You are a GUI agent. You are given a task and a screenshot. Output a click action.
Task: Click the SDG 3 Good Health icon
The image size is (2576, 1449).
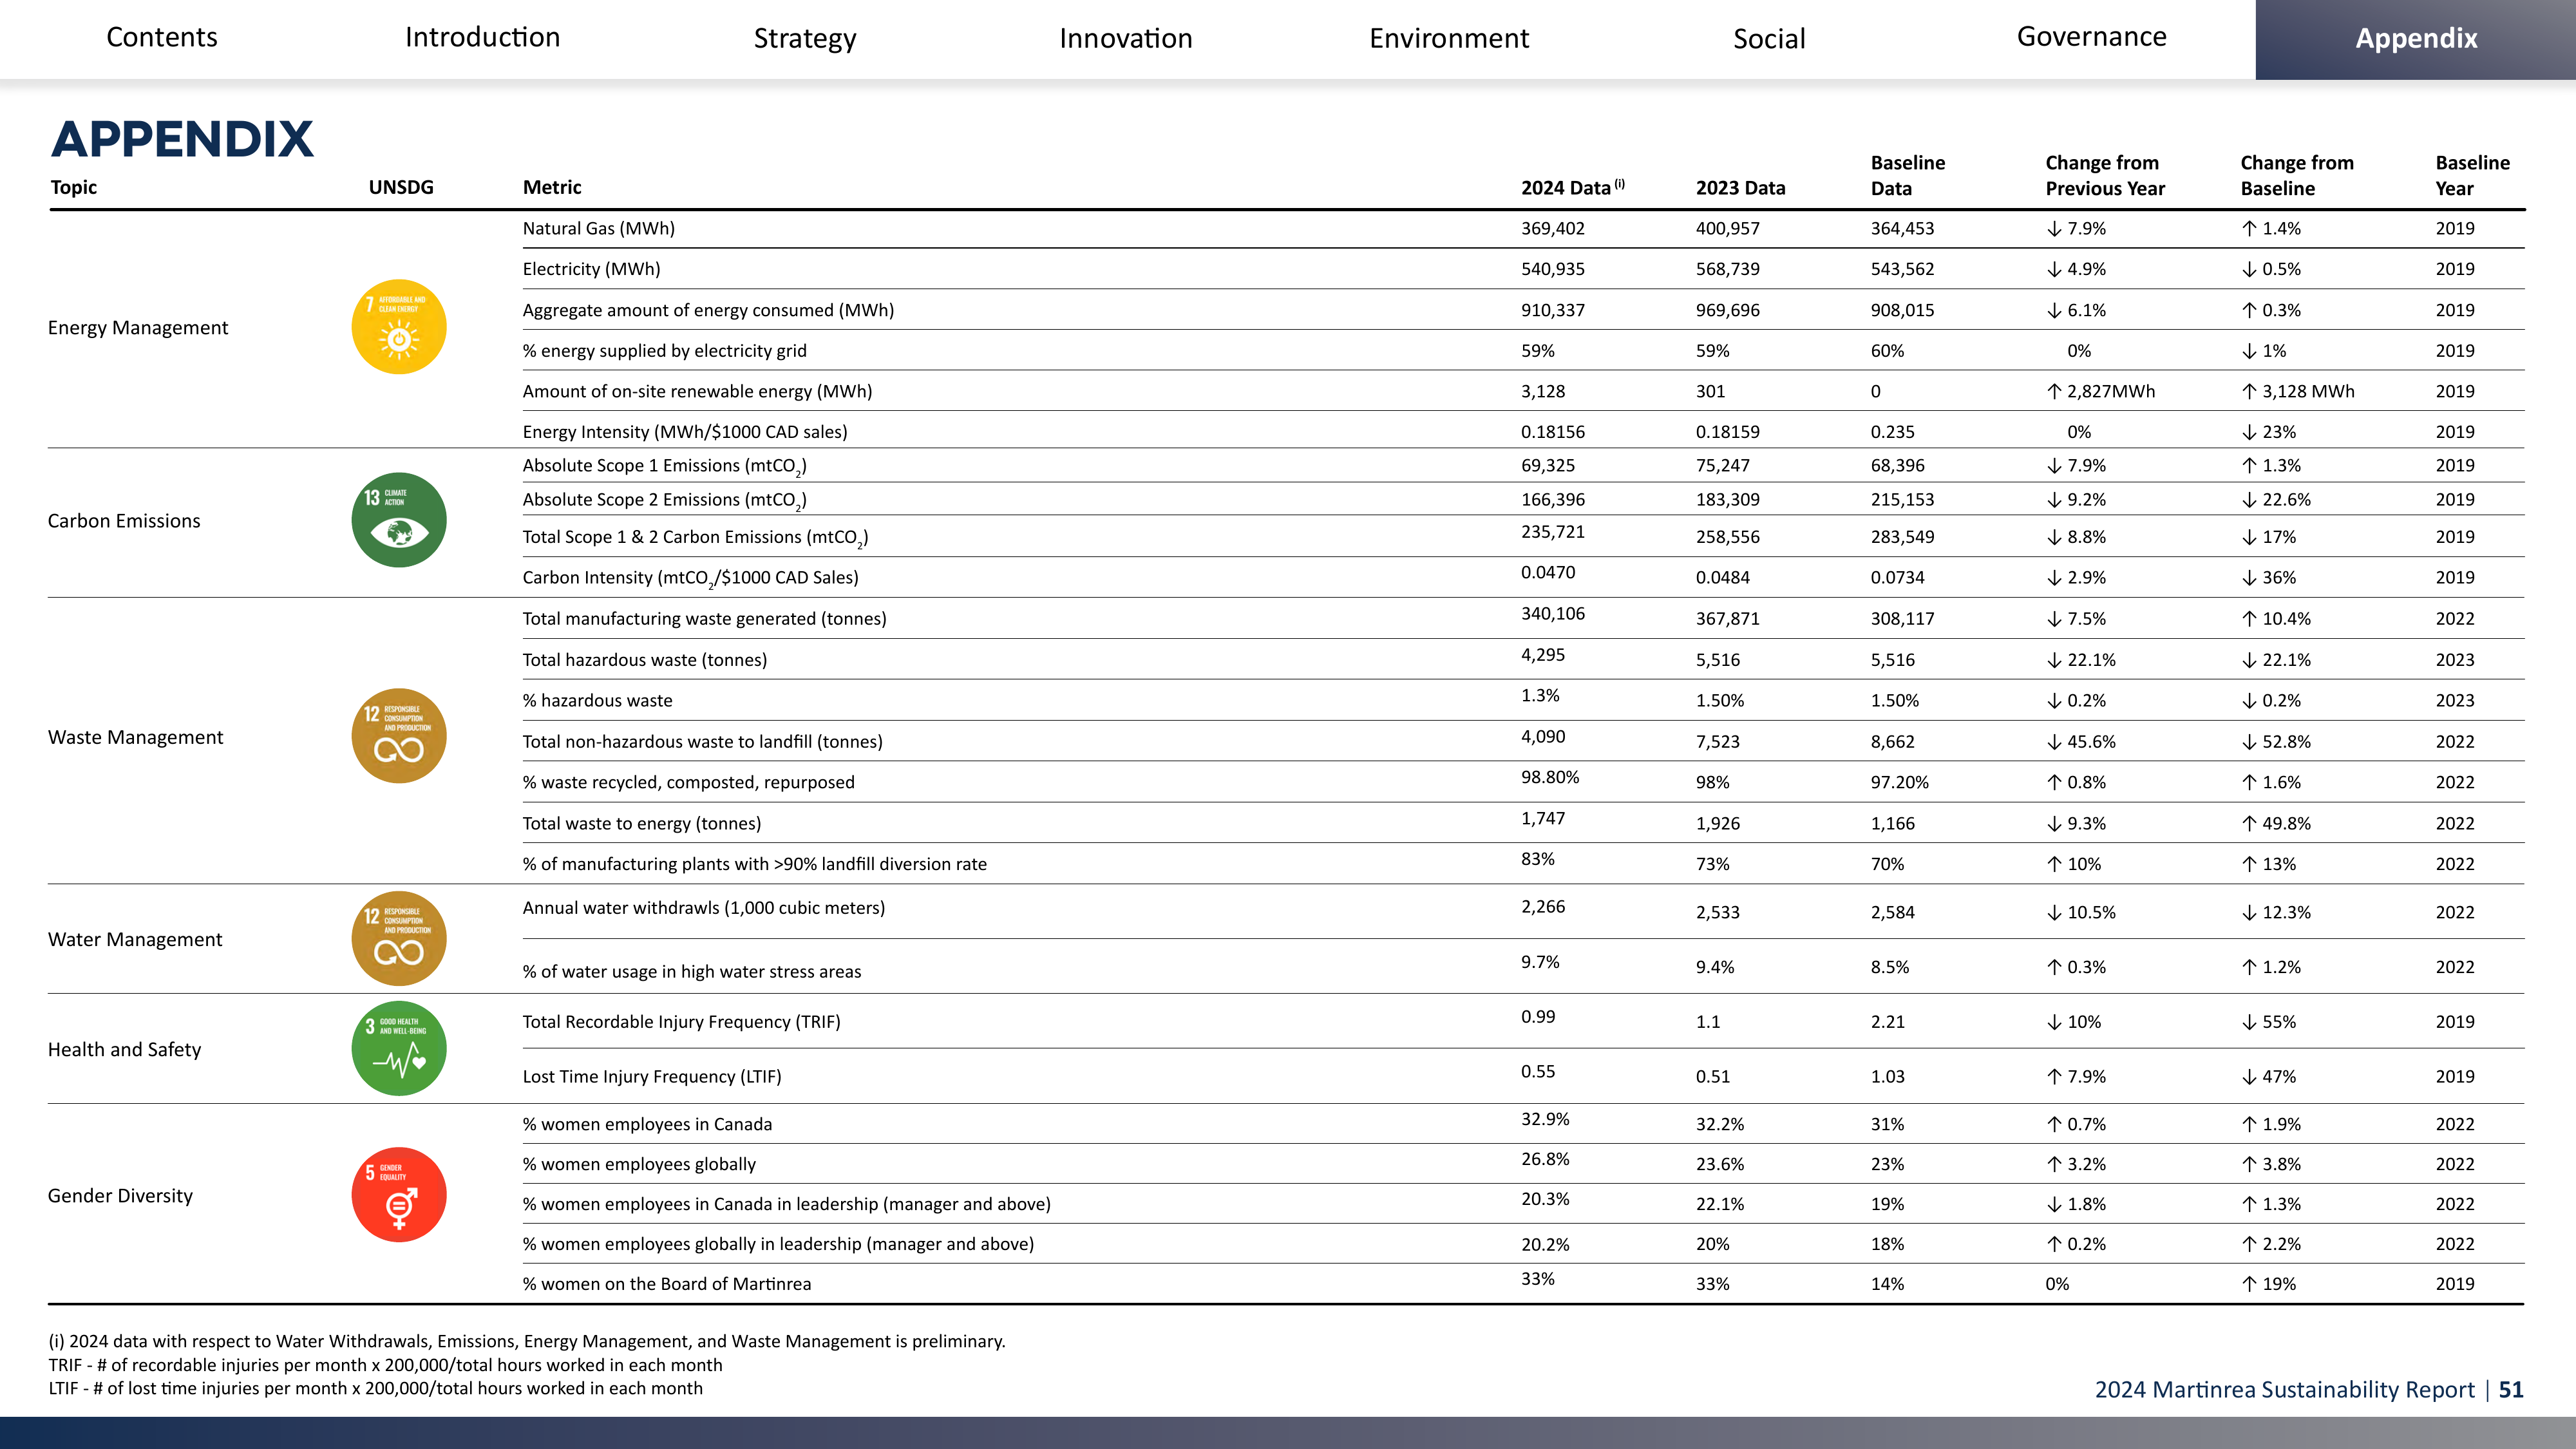(x=399, y=1048)
